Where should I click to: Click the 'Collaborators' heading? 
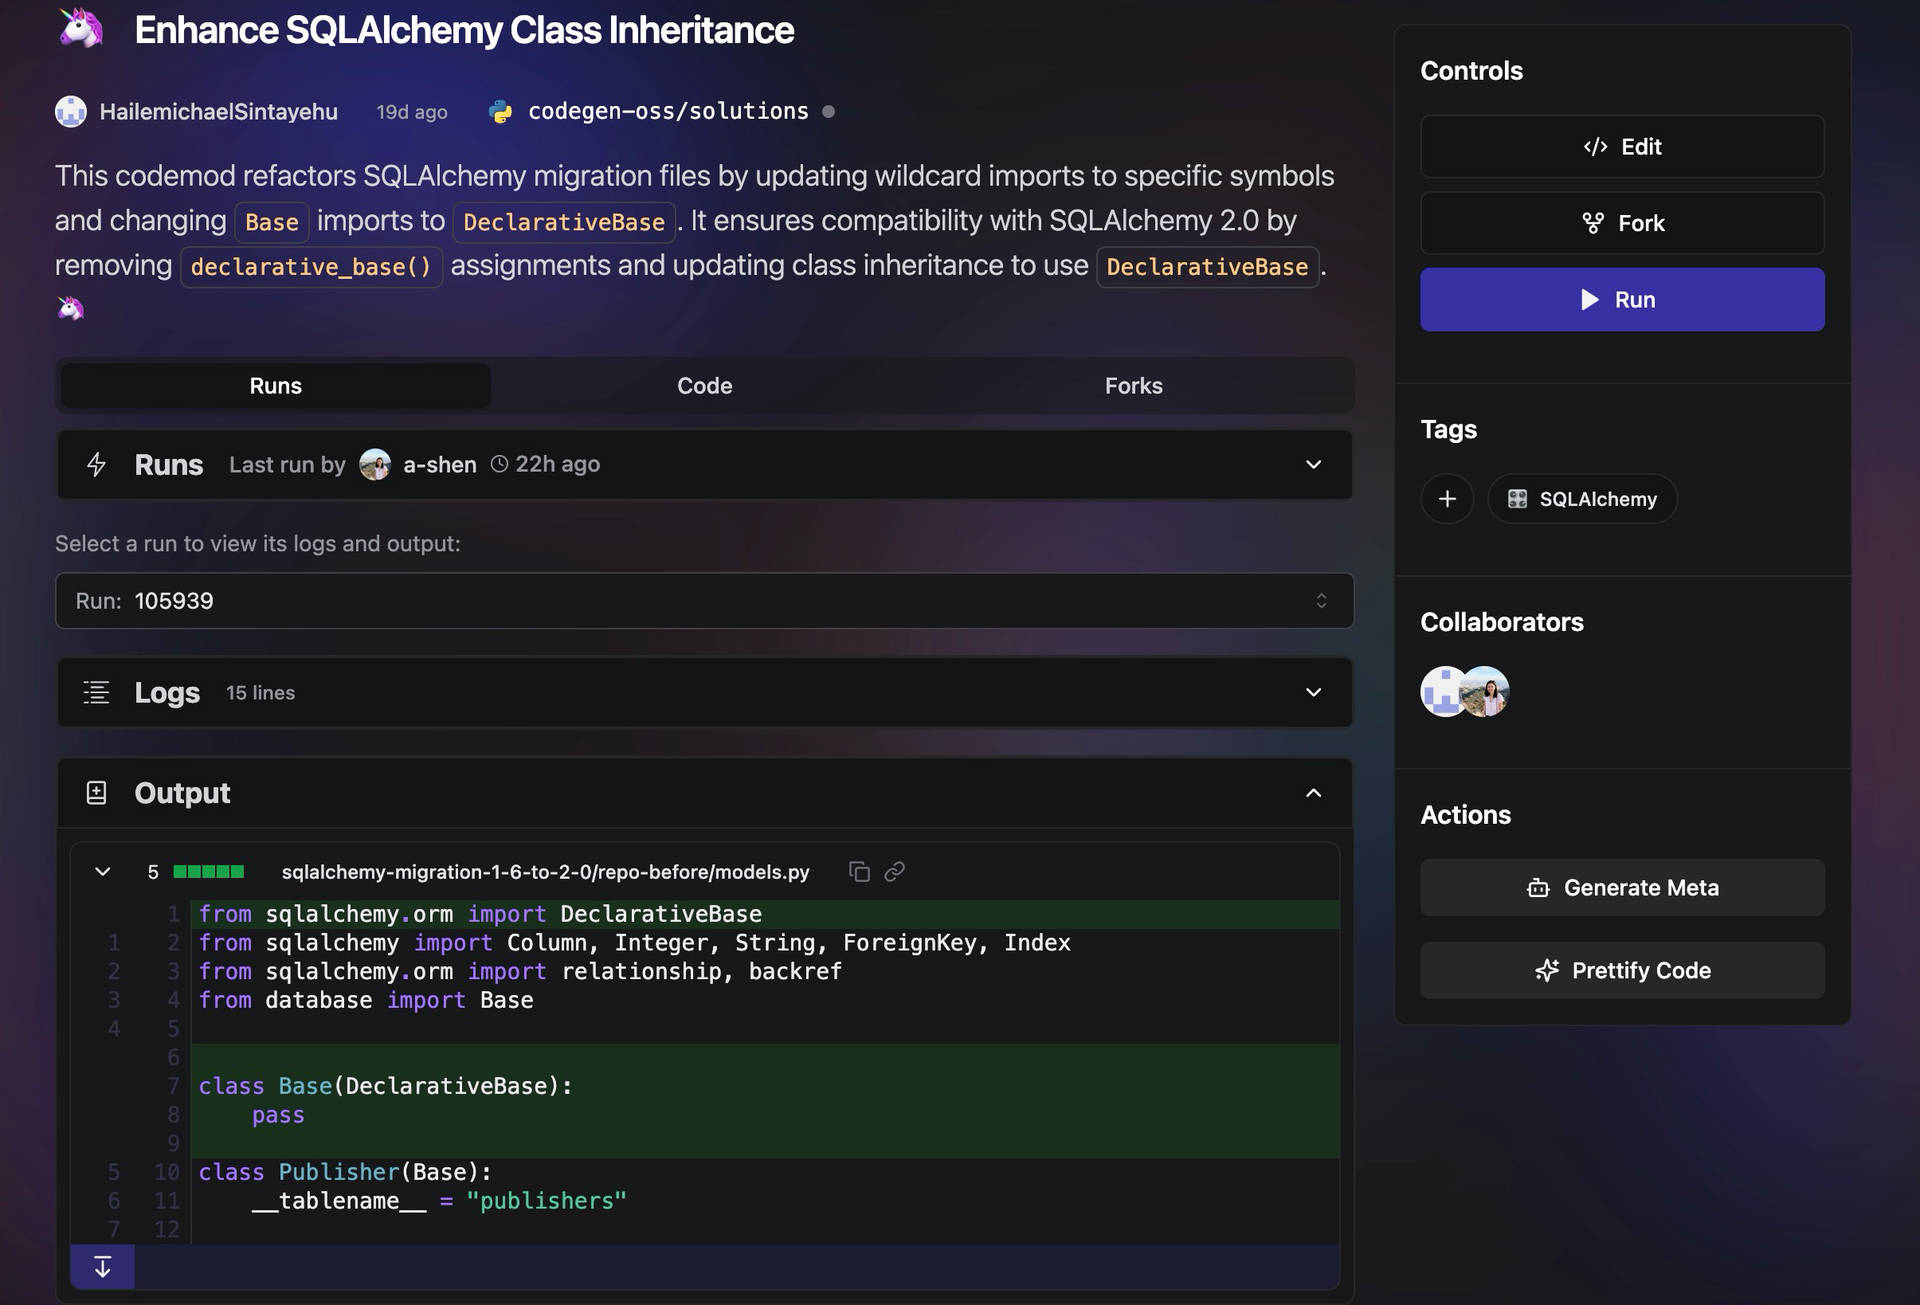tap(1502, 622)
